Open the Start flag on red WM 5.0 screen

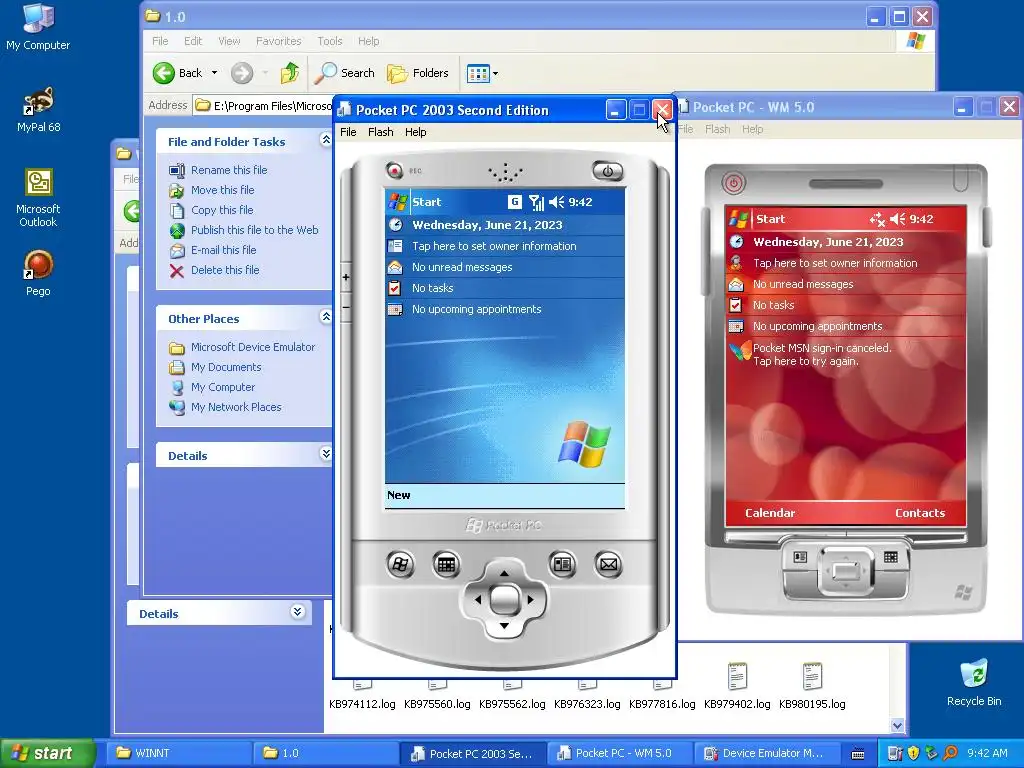(739, 219)
